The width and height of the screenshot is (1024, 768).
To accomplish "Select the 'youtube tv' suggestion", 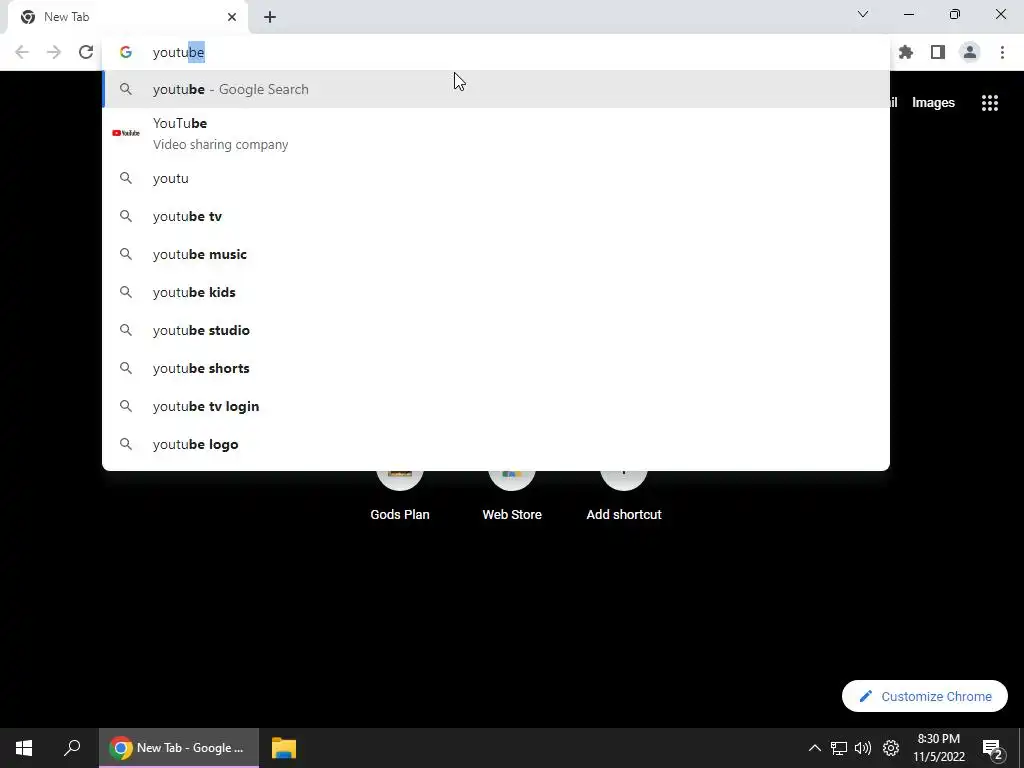I will coord(496,216).
